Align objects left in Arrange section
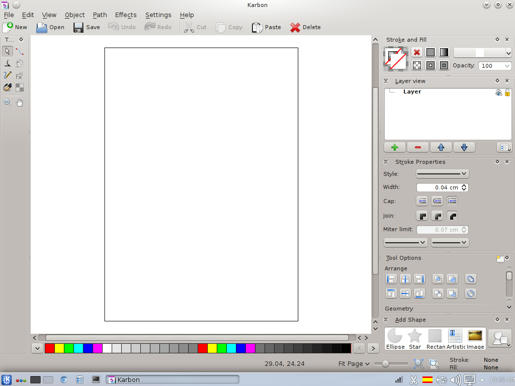515x386 pixels. pyautogui.click(x=391, y=279)
